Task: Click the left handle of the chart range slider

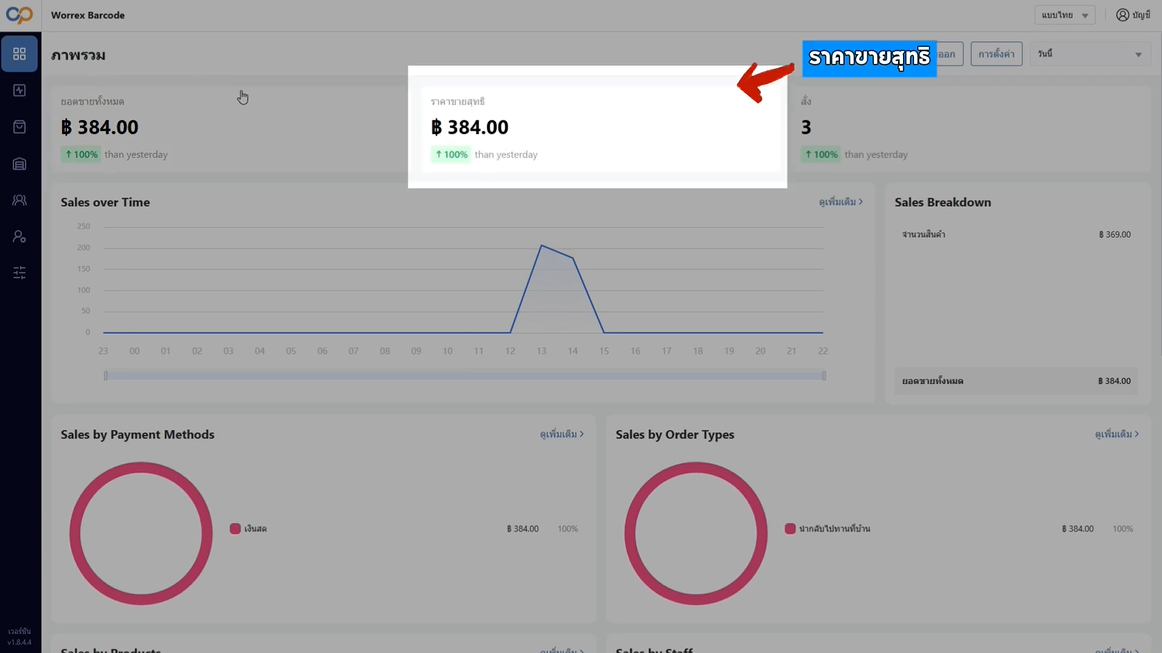Action: [x=106, y=376]
